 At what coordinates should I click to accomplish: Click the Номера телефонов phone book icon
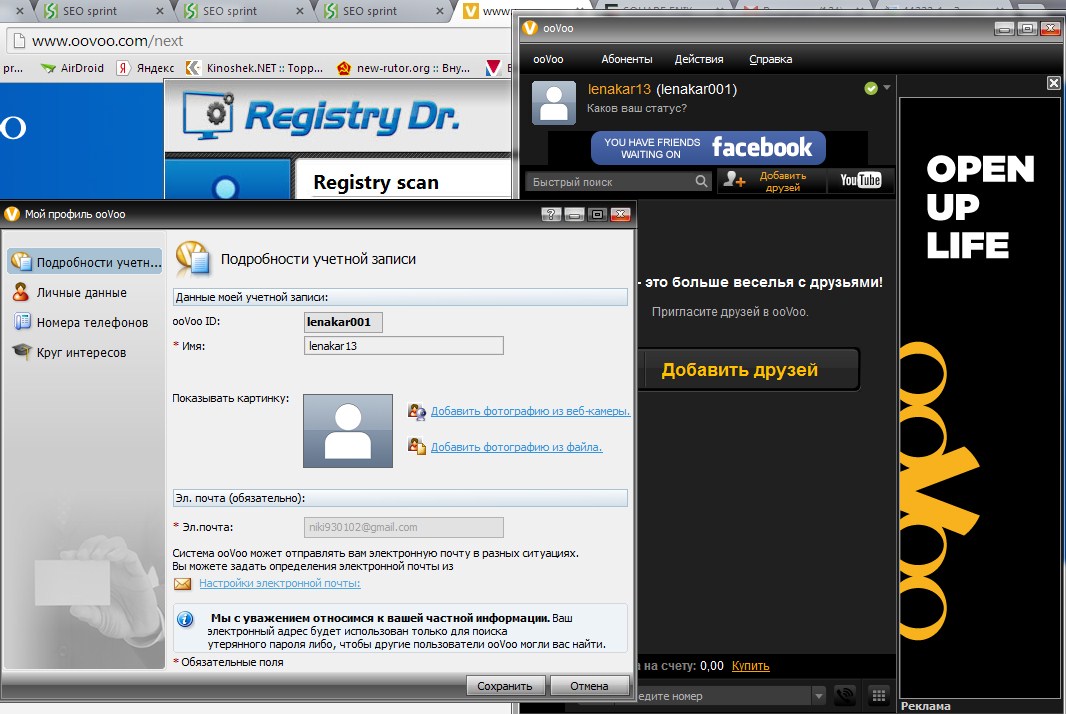click(x=22, y=322)
